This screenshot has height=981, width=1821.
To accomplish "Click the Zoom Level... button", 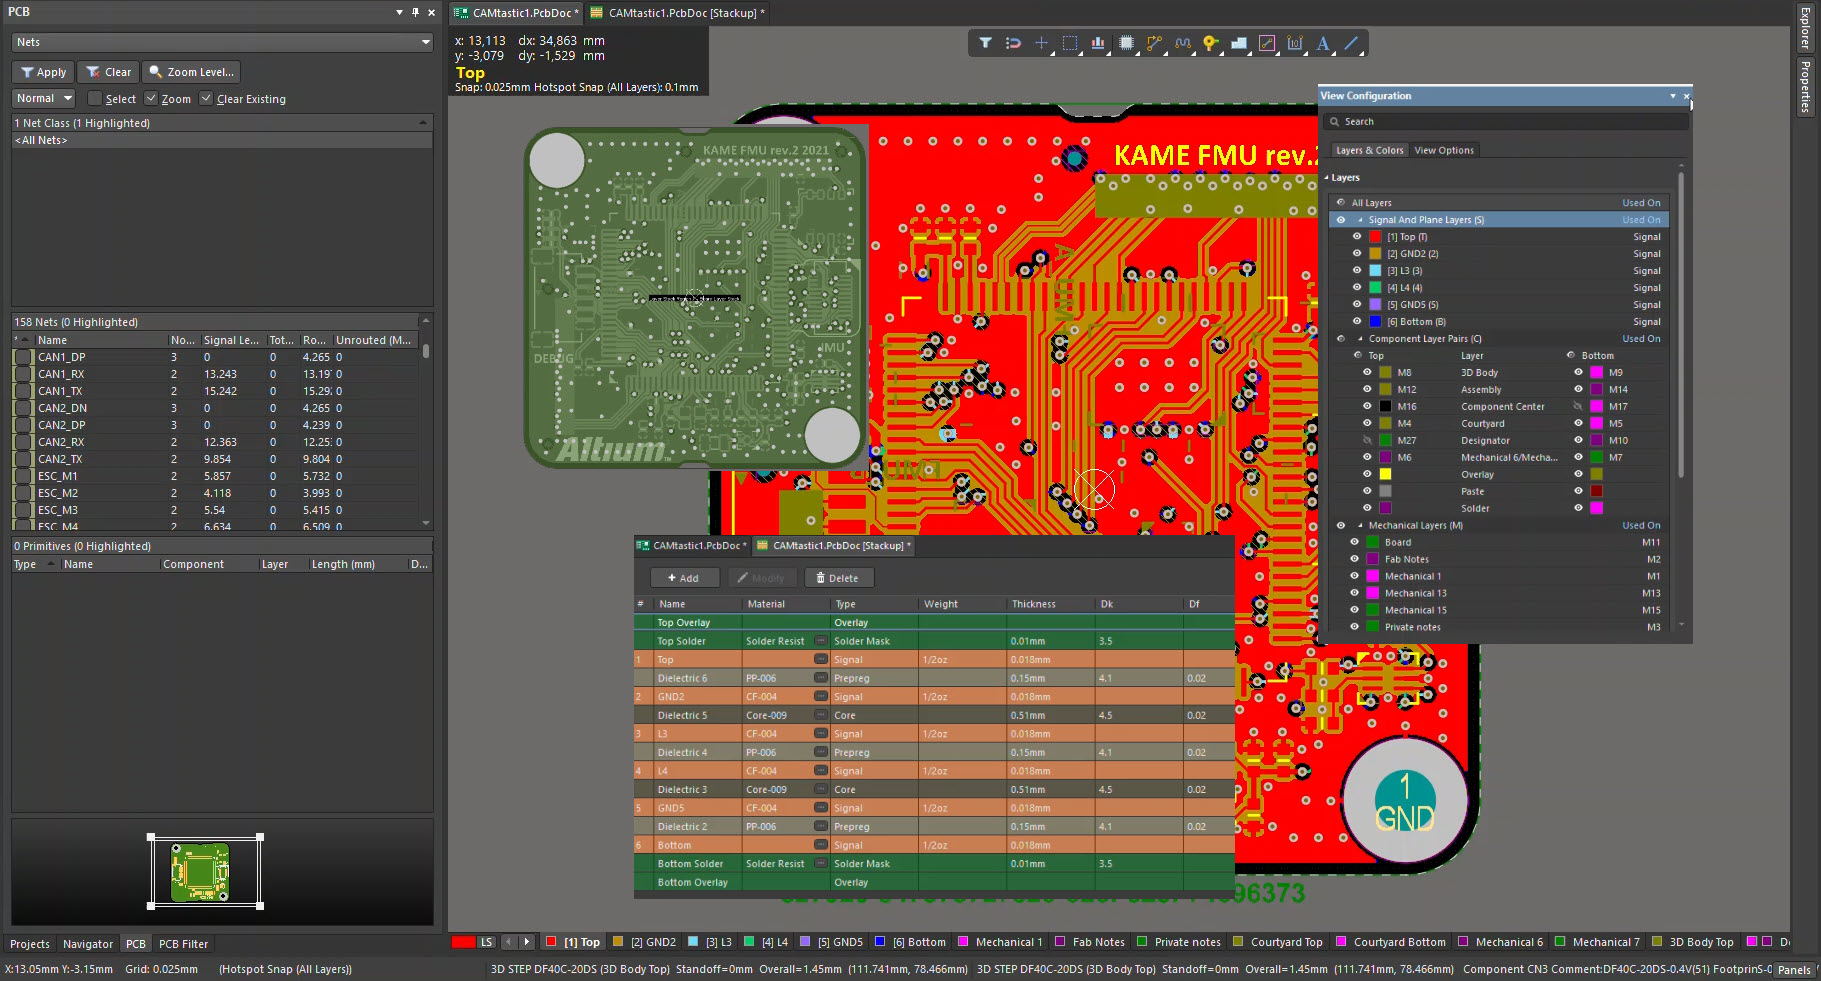I will [x=191, y=72].
